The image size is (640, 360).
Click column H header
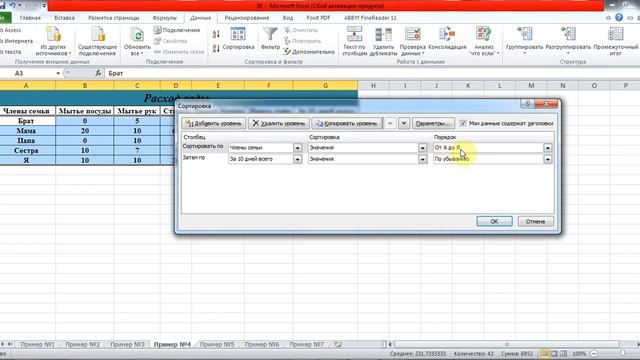[x=373, y=85]
